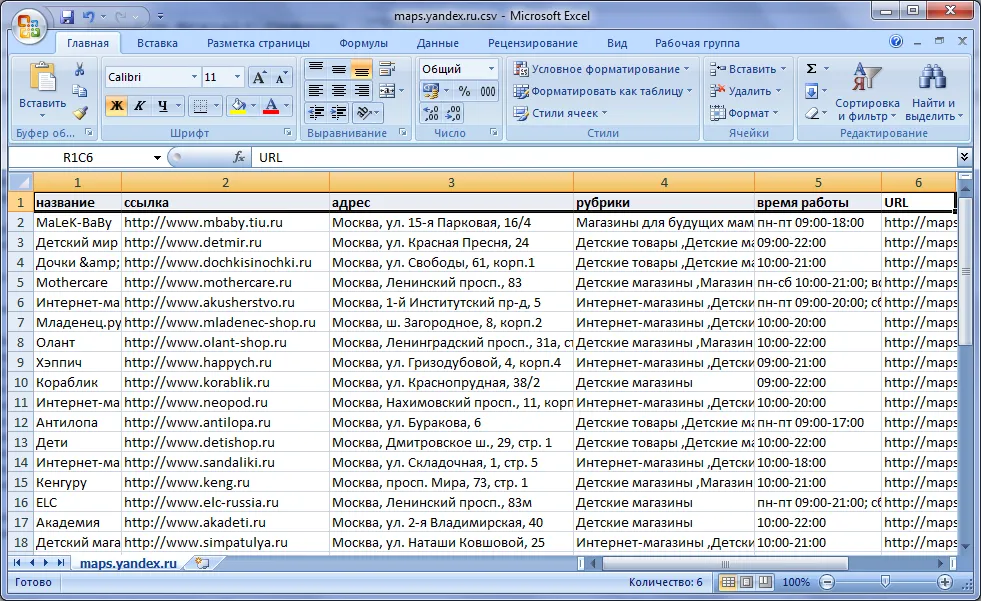
Task: Apply the fill color bucket
Action: tap(238, 106)
